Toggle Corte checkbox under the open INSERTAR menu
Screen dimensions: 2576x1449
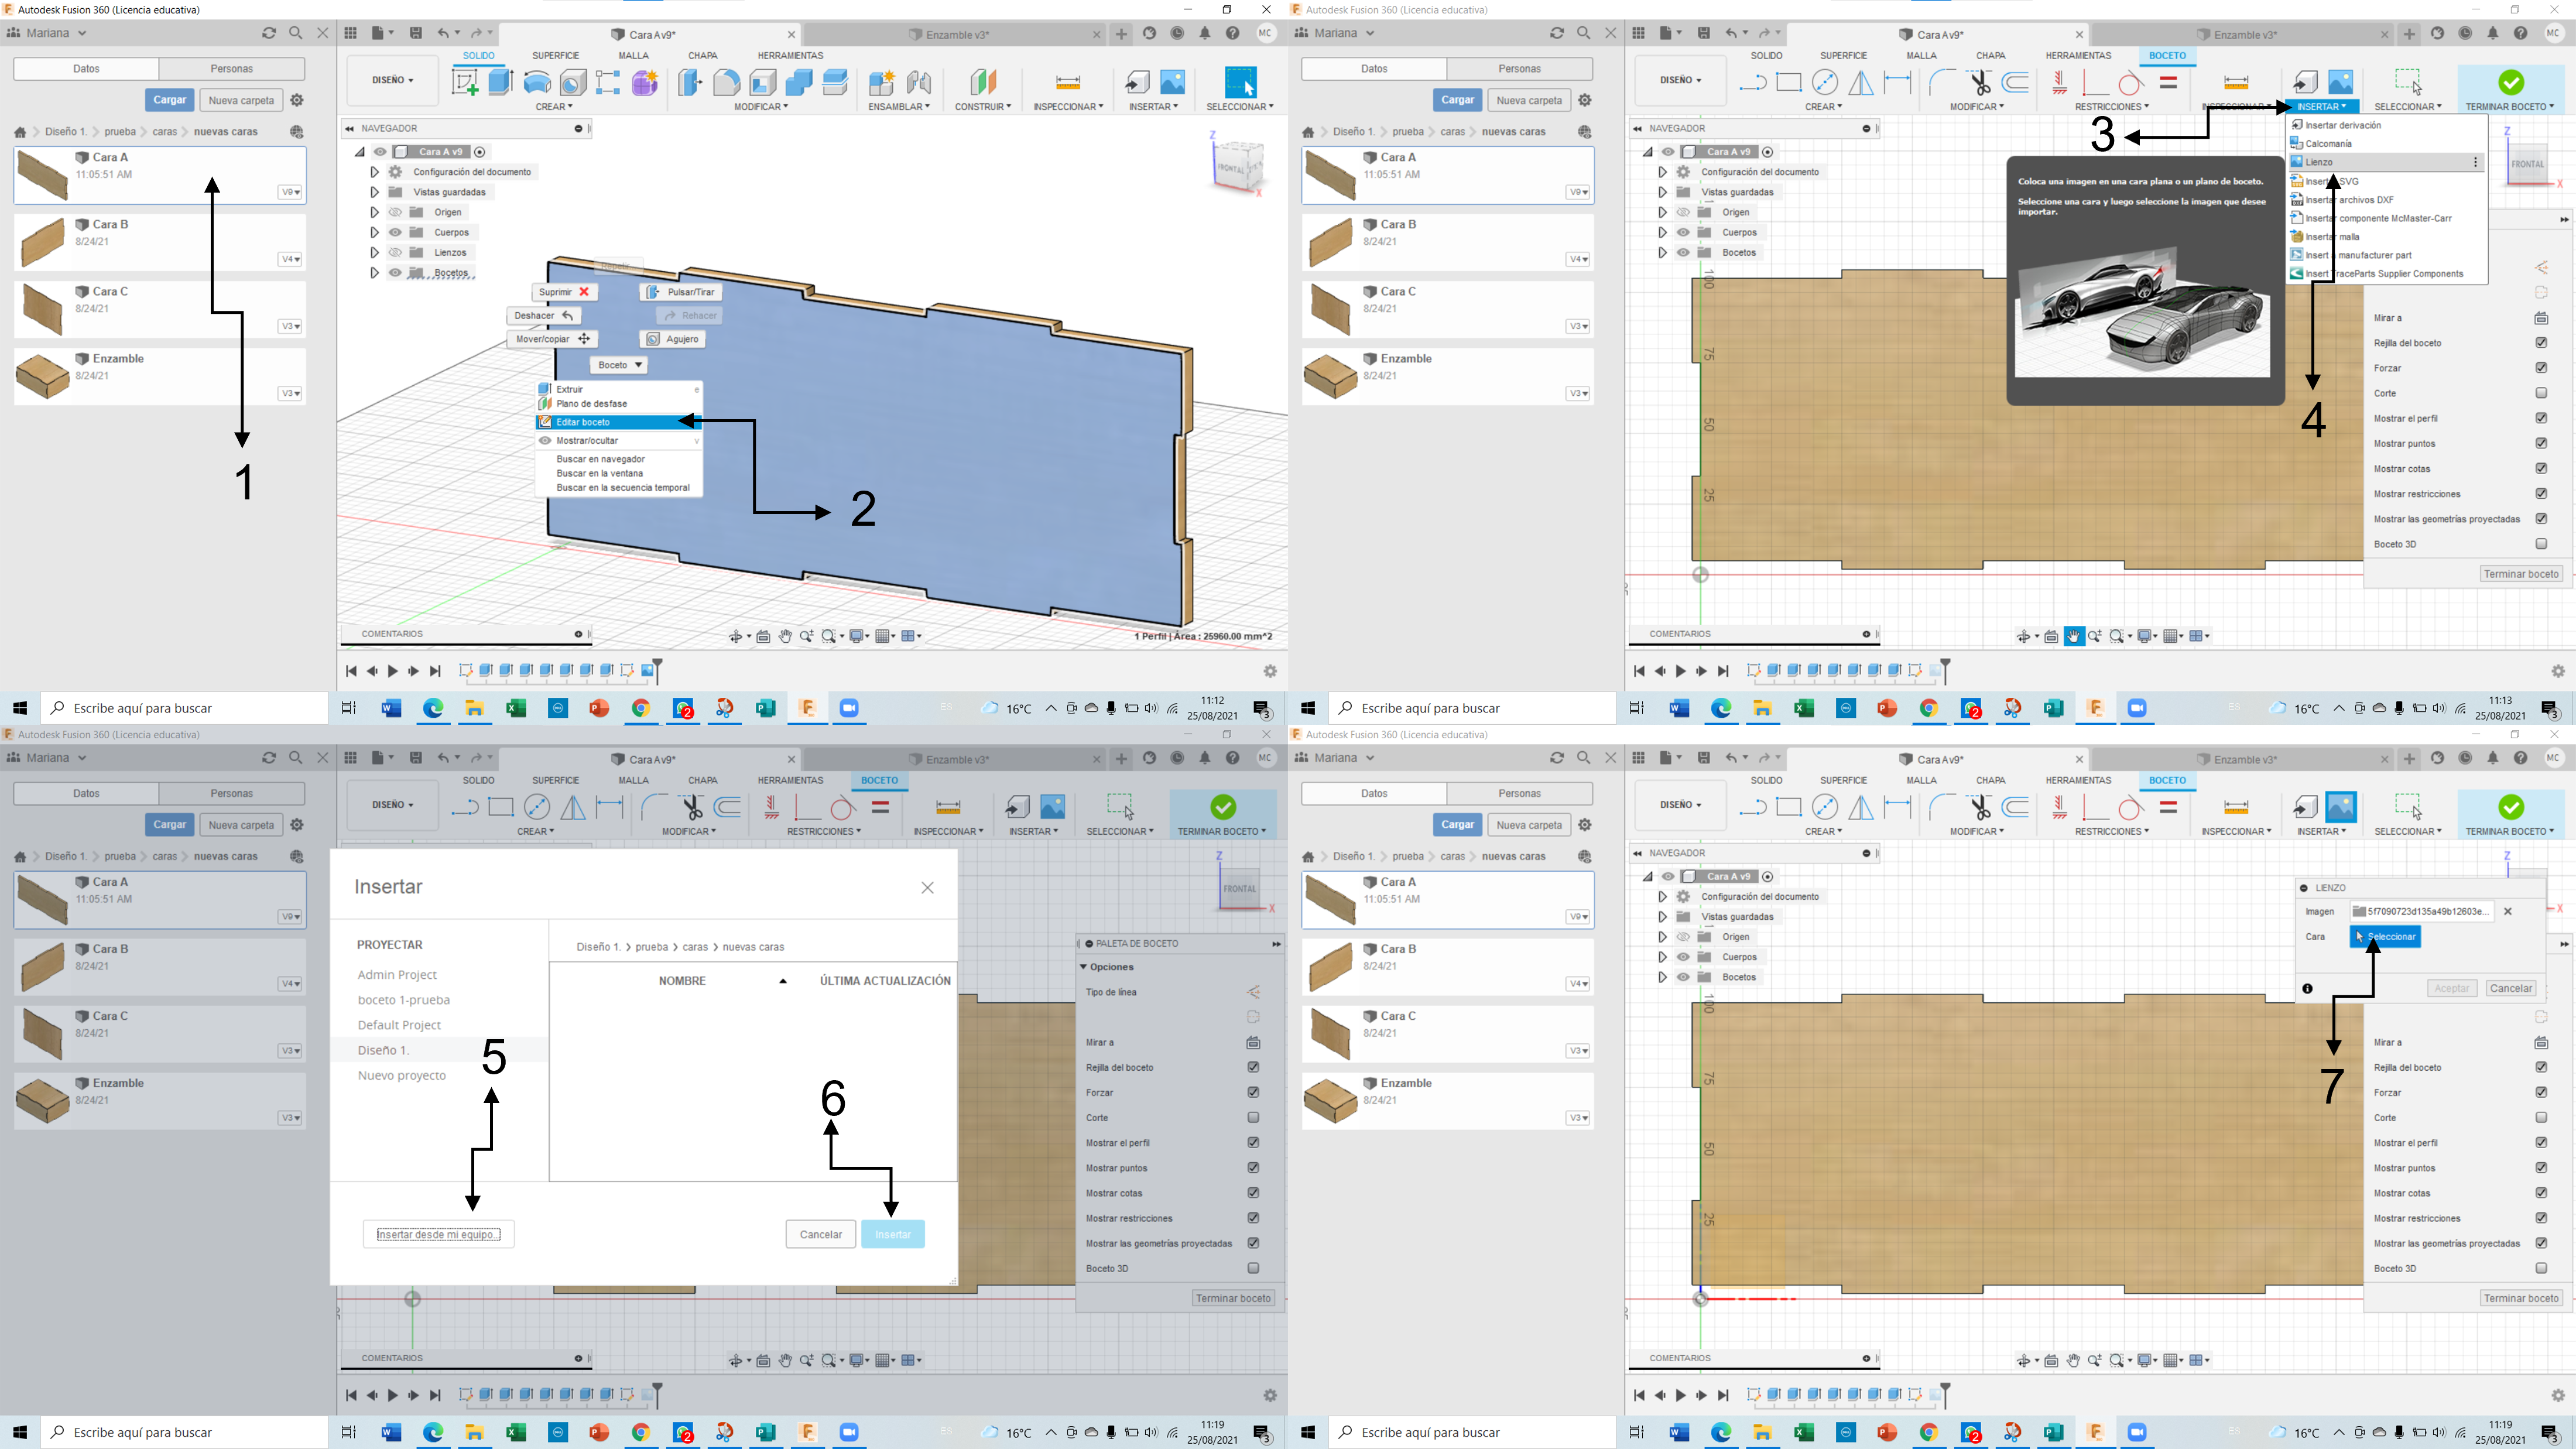coord(2540,393)
